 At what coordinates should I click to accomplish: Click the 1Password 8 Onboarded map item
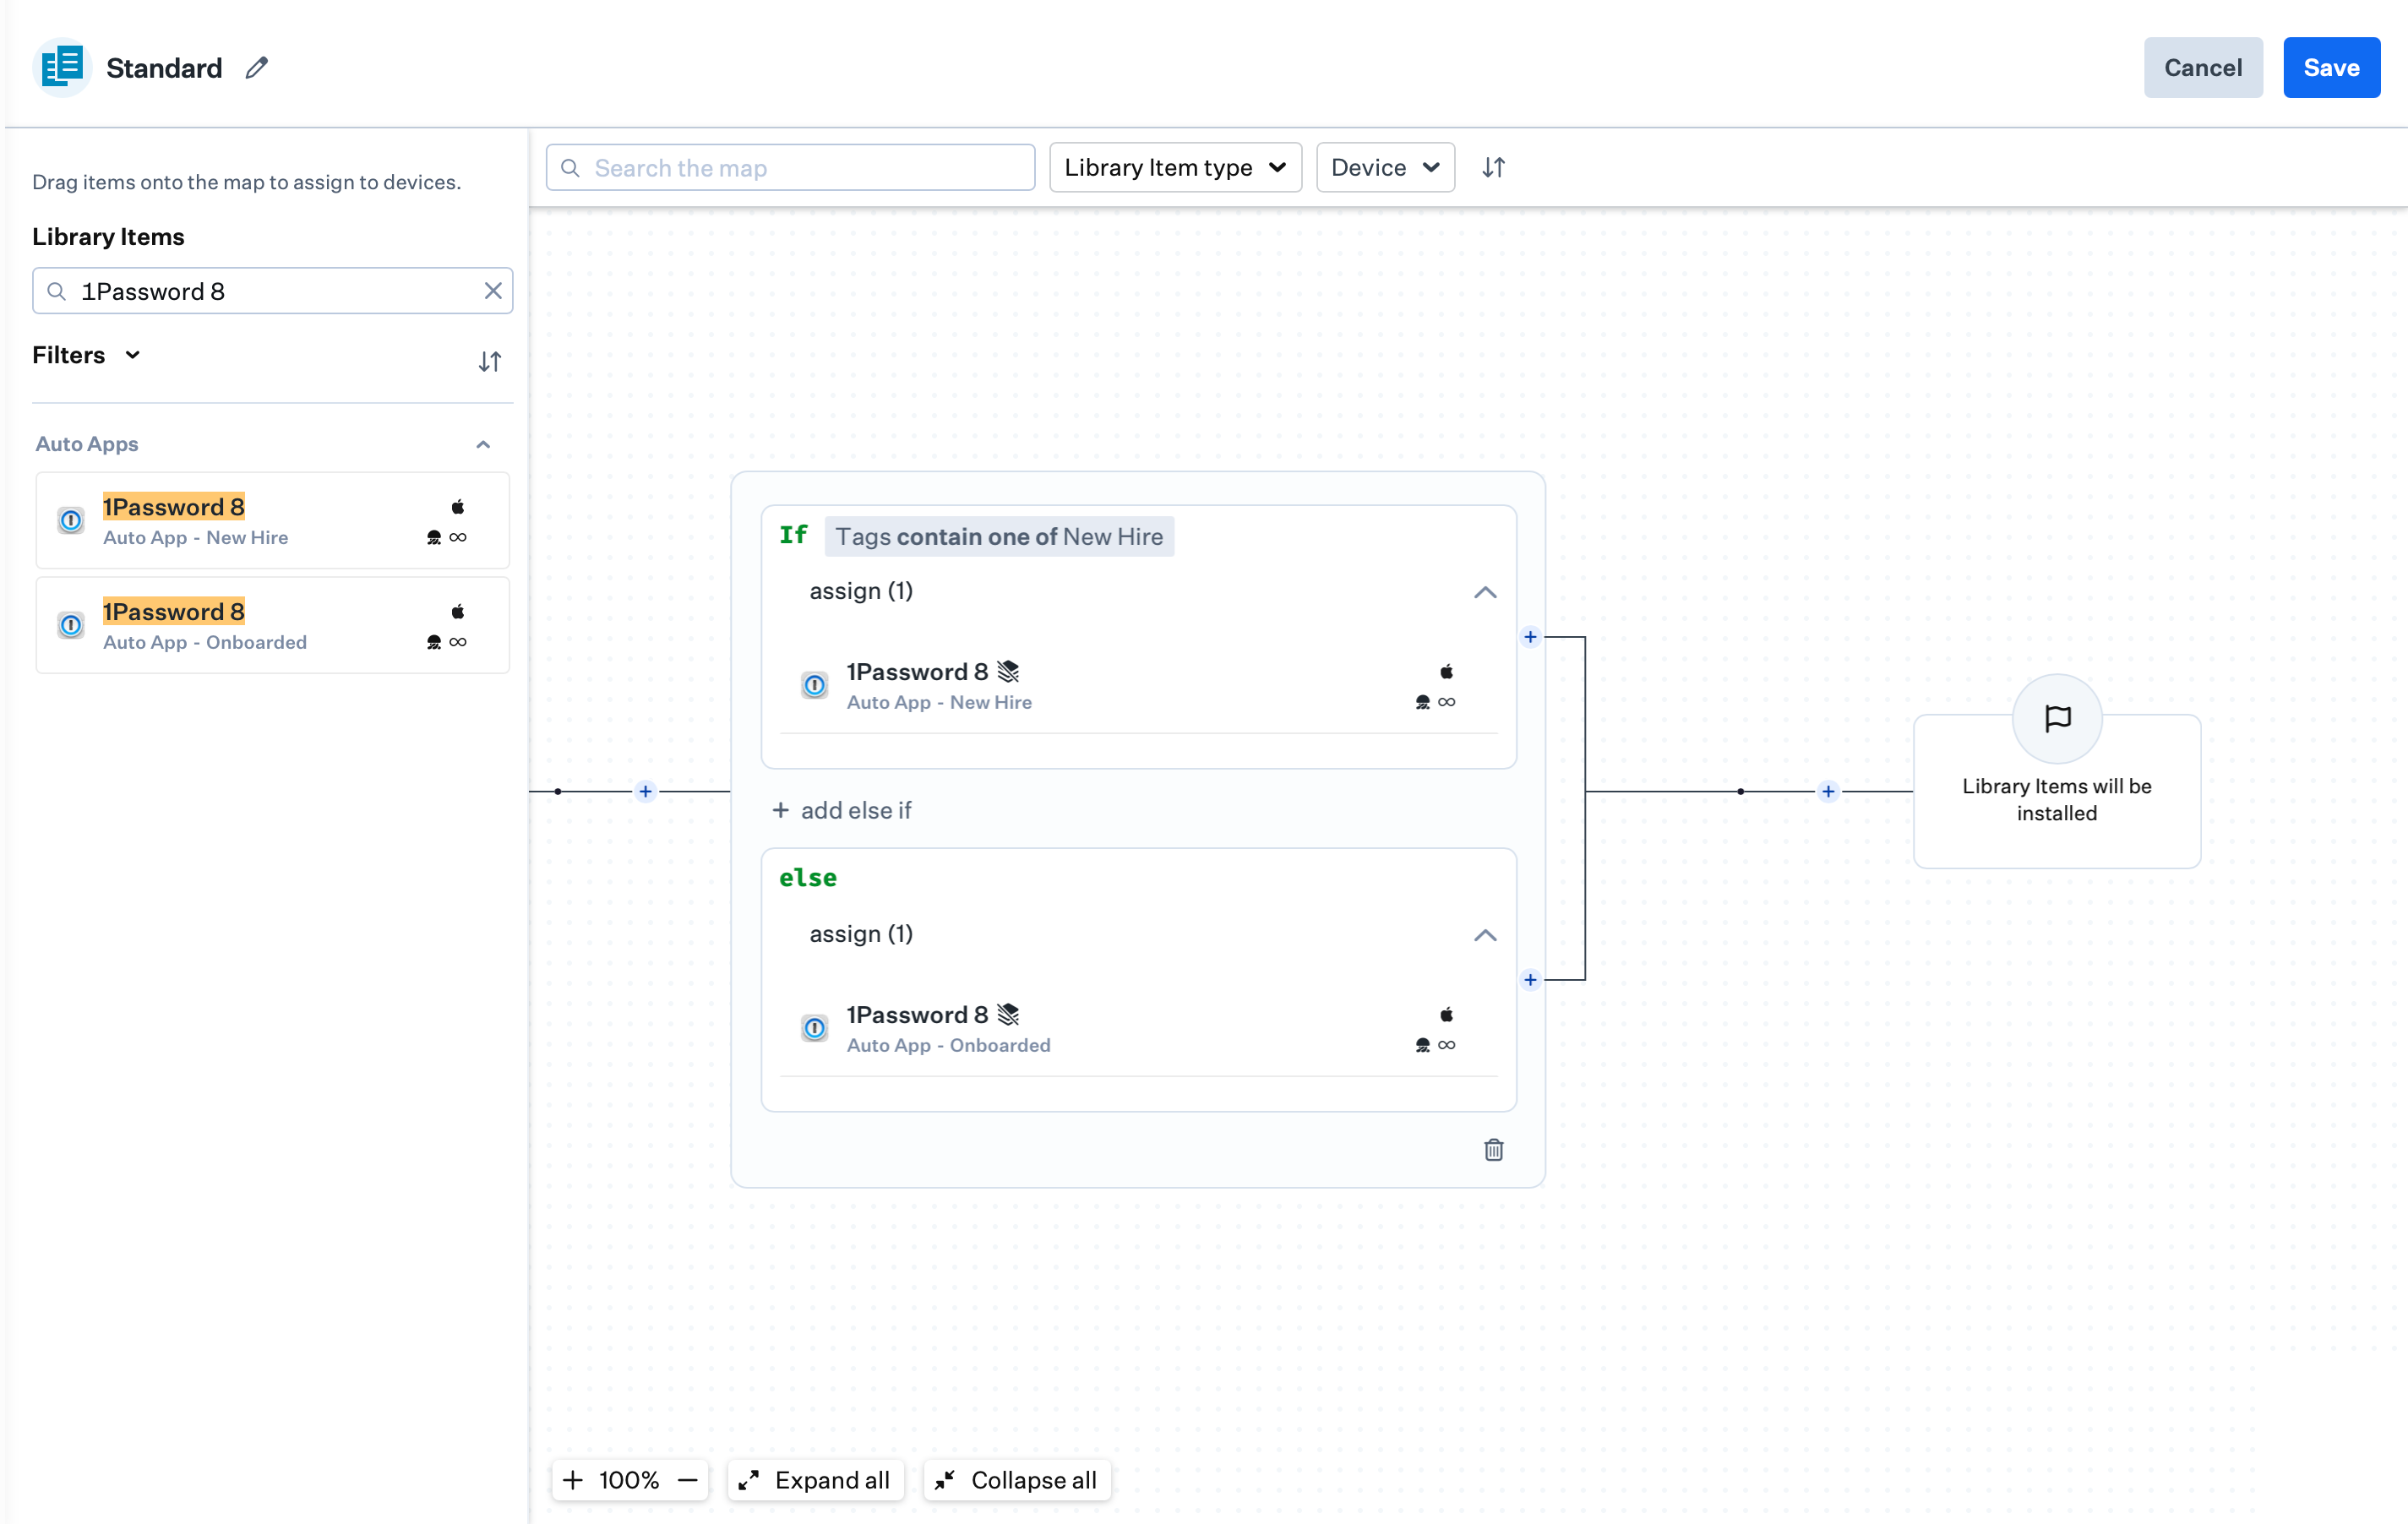click(x=1138, y=1028)
